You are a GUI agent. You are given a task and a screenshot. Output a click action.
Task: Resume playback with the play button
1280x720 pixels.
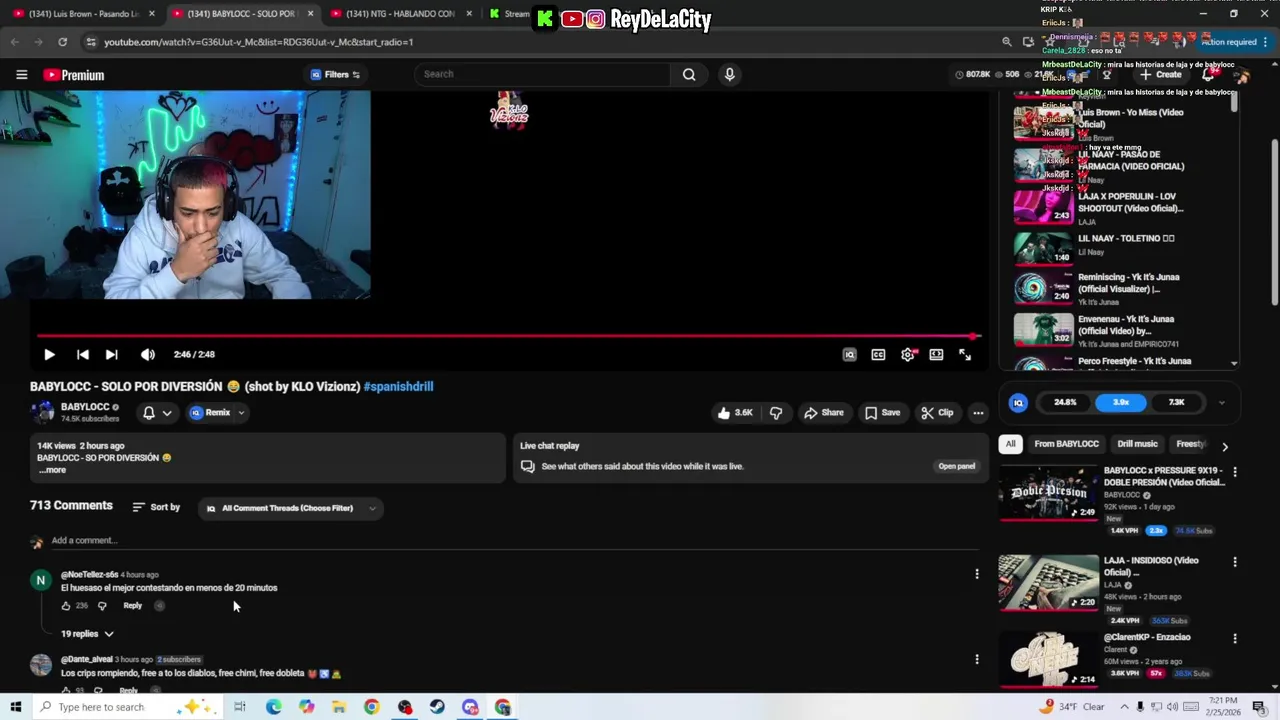[49, 354]
